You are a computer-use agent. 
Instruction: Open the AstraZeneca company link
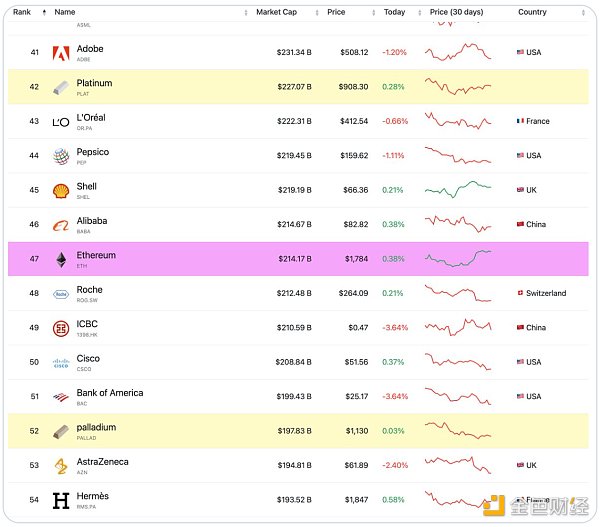[x=102, y=462]
